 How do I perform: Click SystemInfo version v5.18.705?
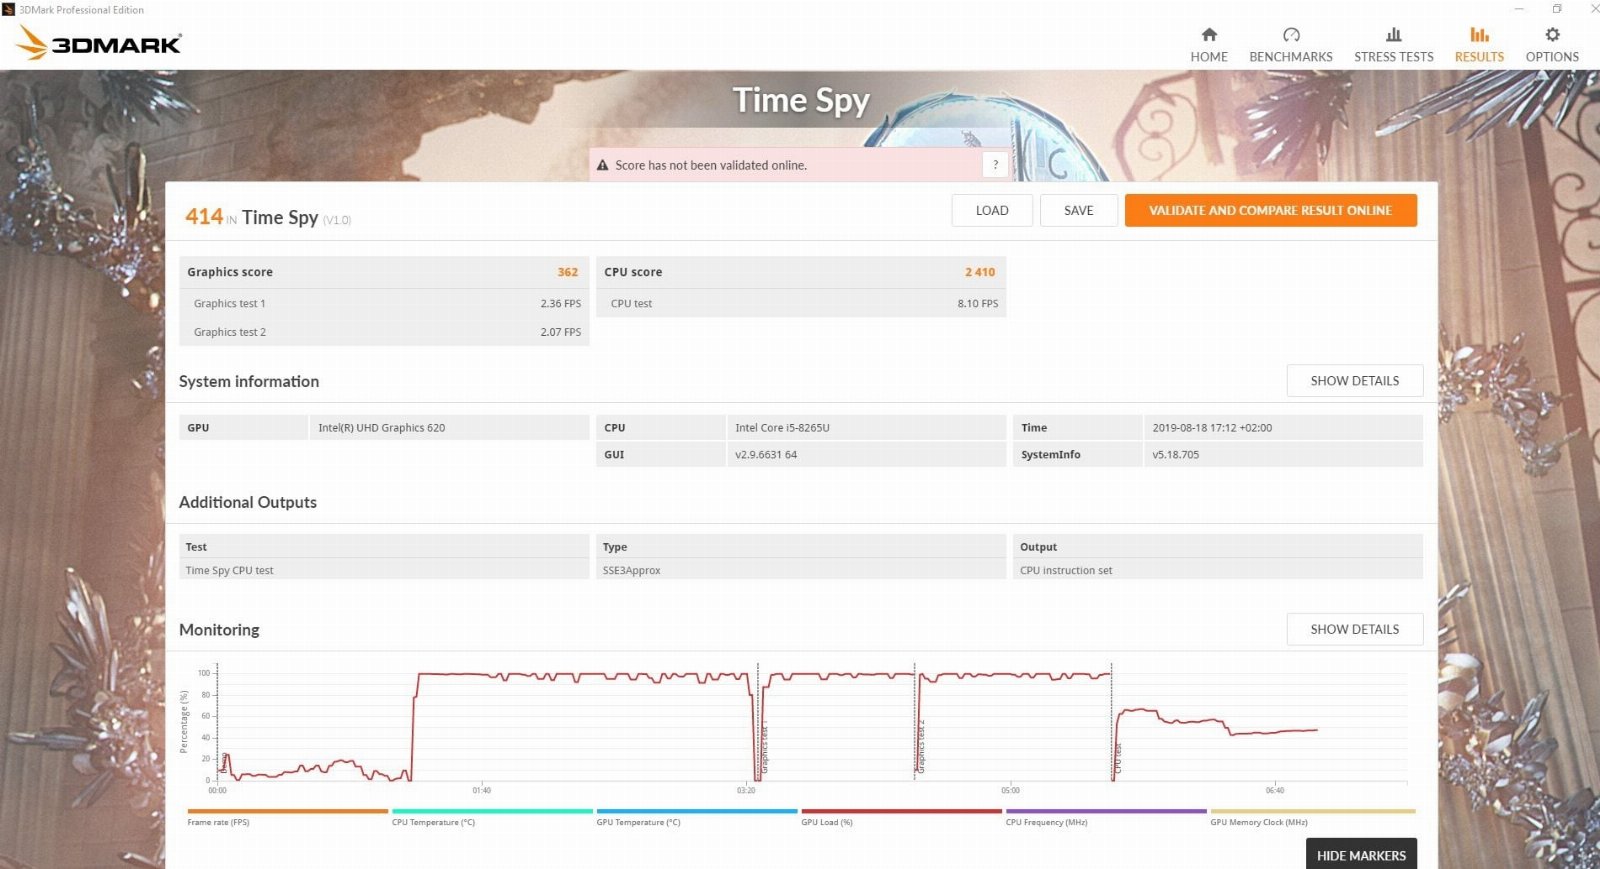click(x=1175, y=454)
